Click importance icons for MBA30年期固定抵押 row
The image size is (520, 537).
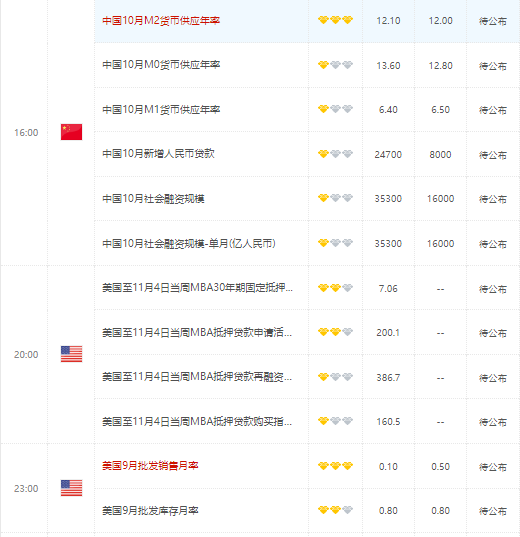click(335, 288)
